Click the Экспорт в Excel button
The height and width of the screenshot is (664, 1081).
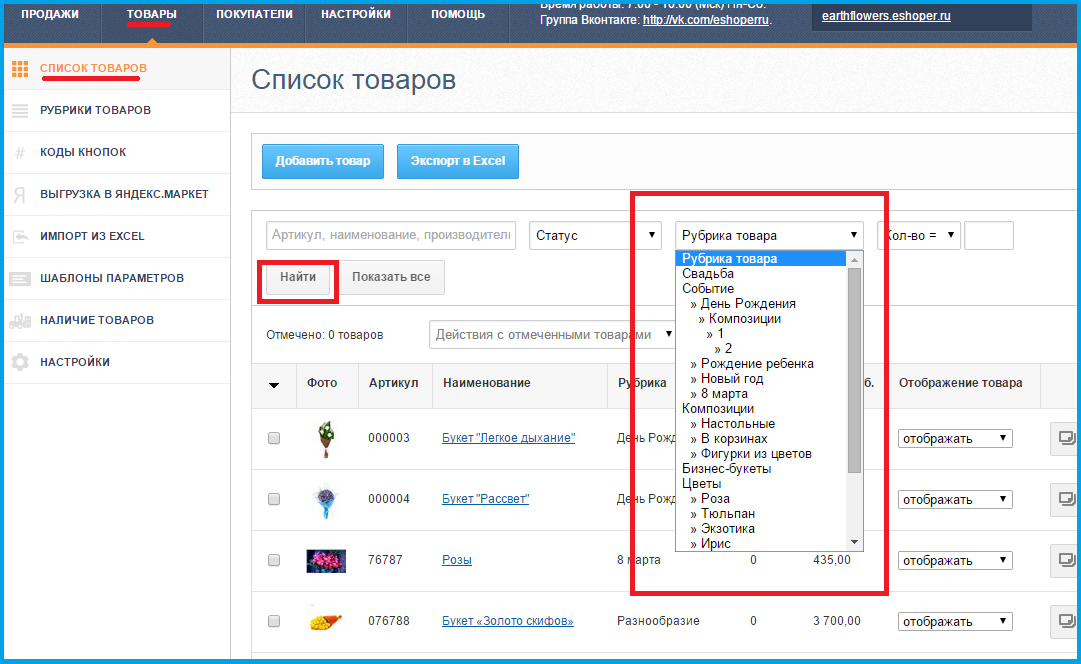coord(458,161)
